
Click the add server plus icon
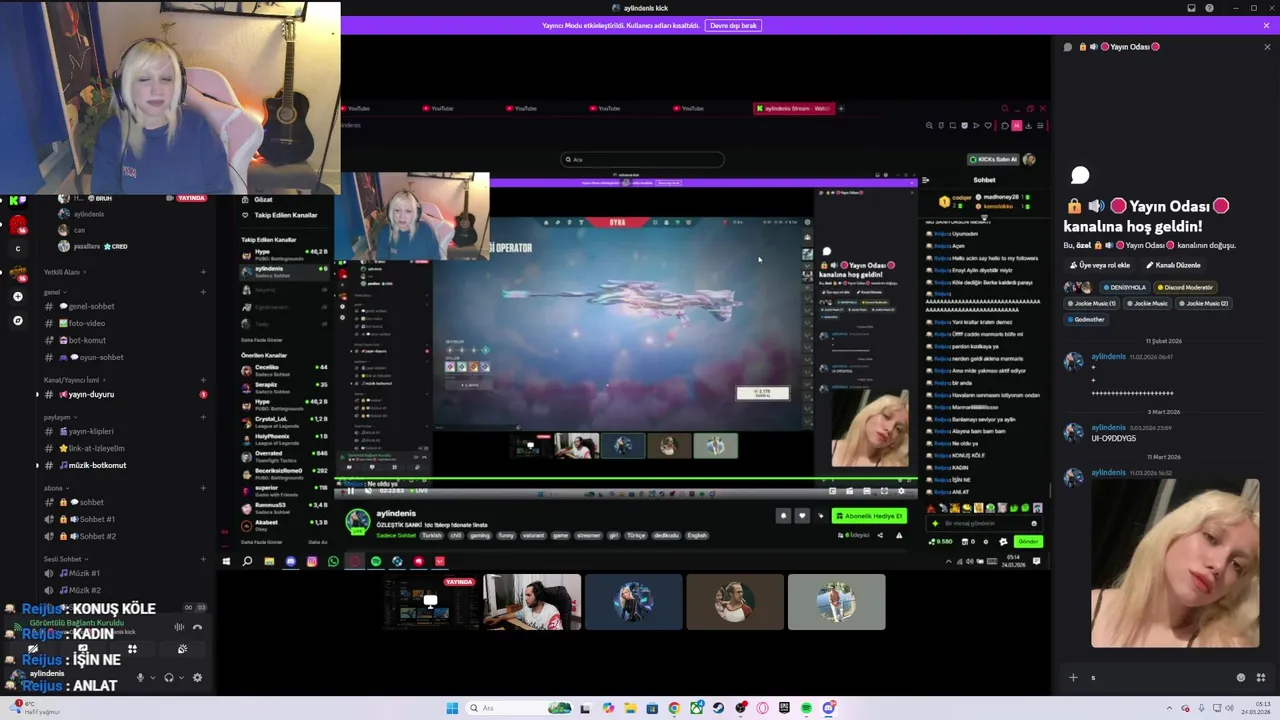[x=17, y=297]
